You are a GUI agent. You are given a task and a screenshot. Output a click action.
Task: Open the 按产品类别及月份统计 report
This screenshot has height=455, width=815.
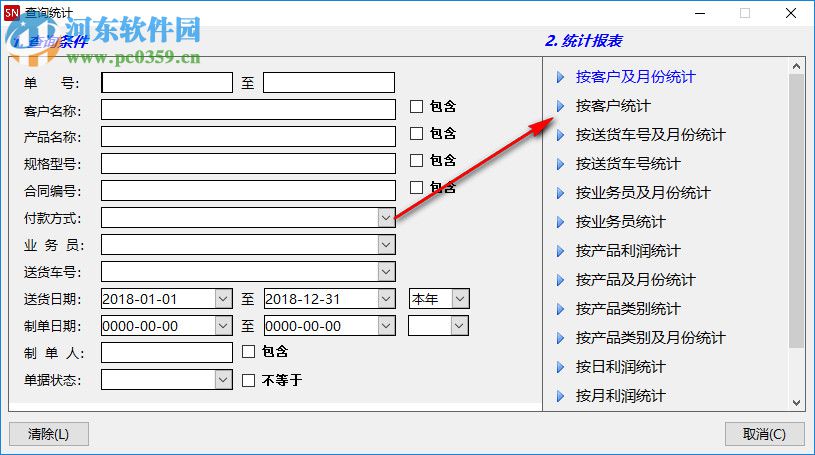coord(650,338)
